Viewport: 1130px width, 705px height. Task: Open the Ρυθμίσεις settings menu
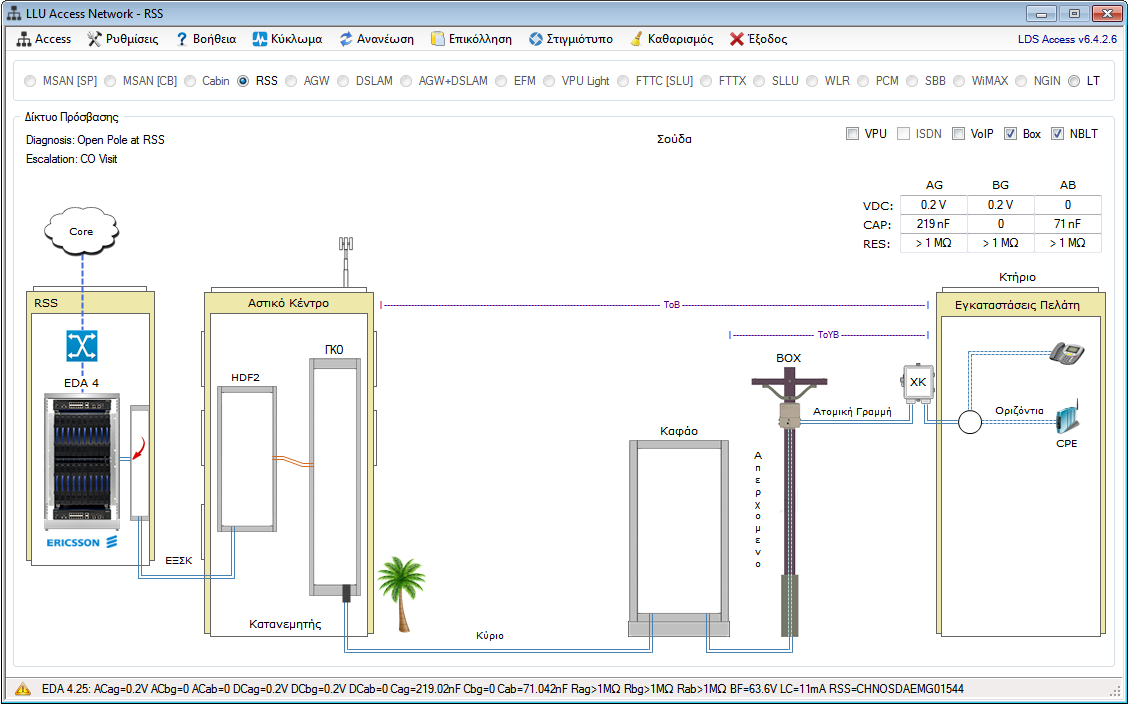tap(122, 39)
